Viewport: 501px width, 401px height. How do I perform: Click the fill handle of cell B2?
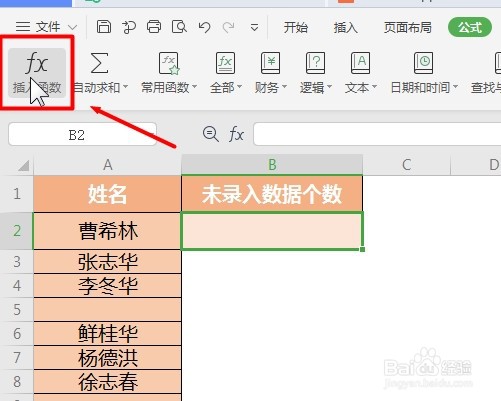pyautogui.click(x=362, y=249)
